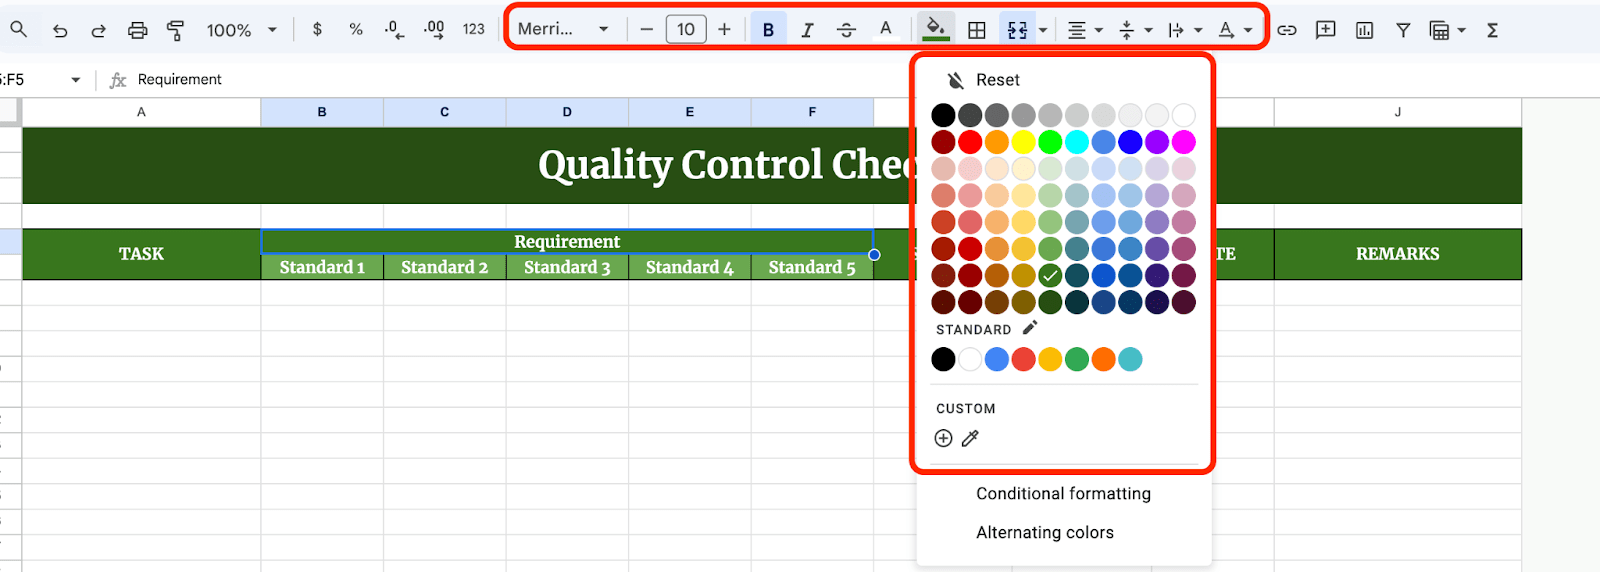Viewport: 1600px width, 572px height.
Task: Choose the bright cyan swatch
Action: [1077, 142]
